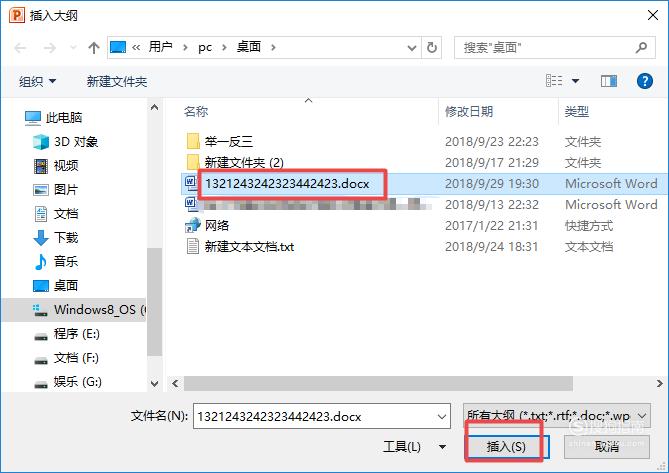Select the 3D 对象 folder in sidebar

pyautogui.click(x=65, y=142)
